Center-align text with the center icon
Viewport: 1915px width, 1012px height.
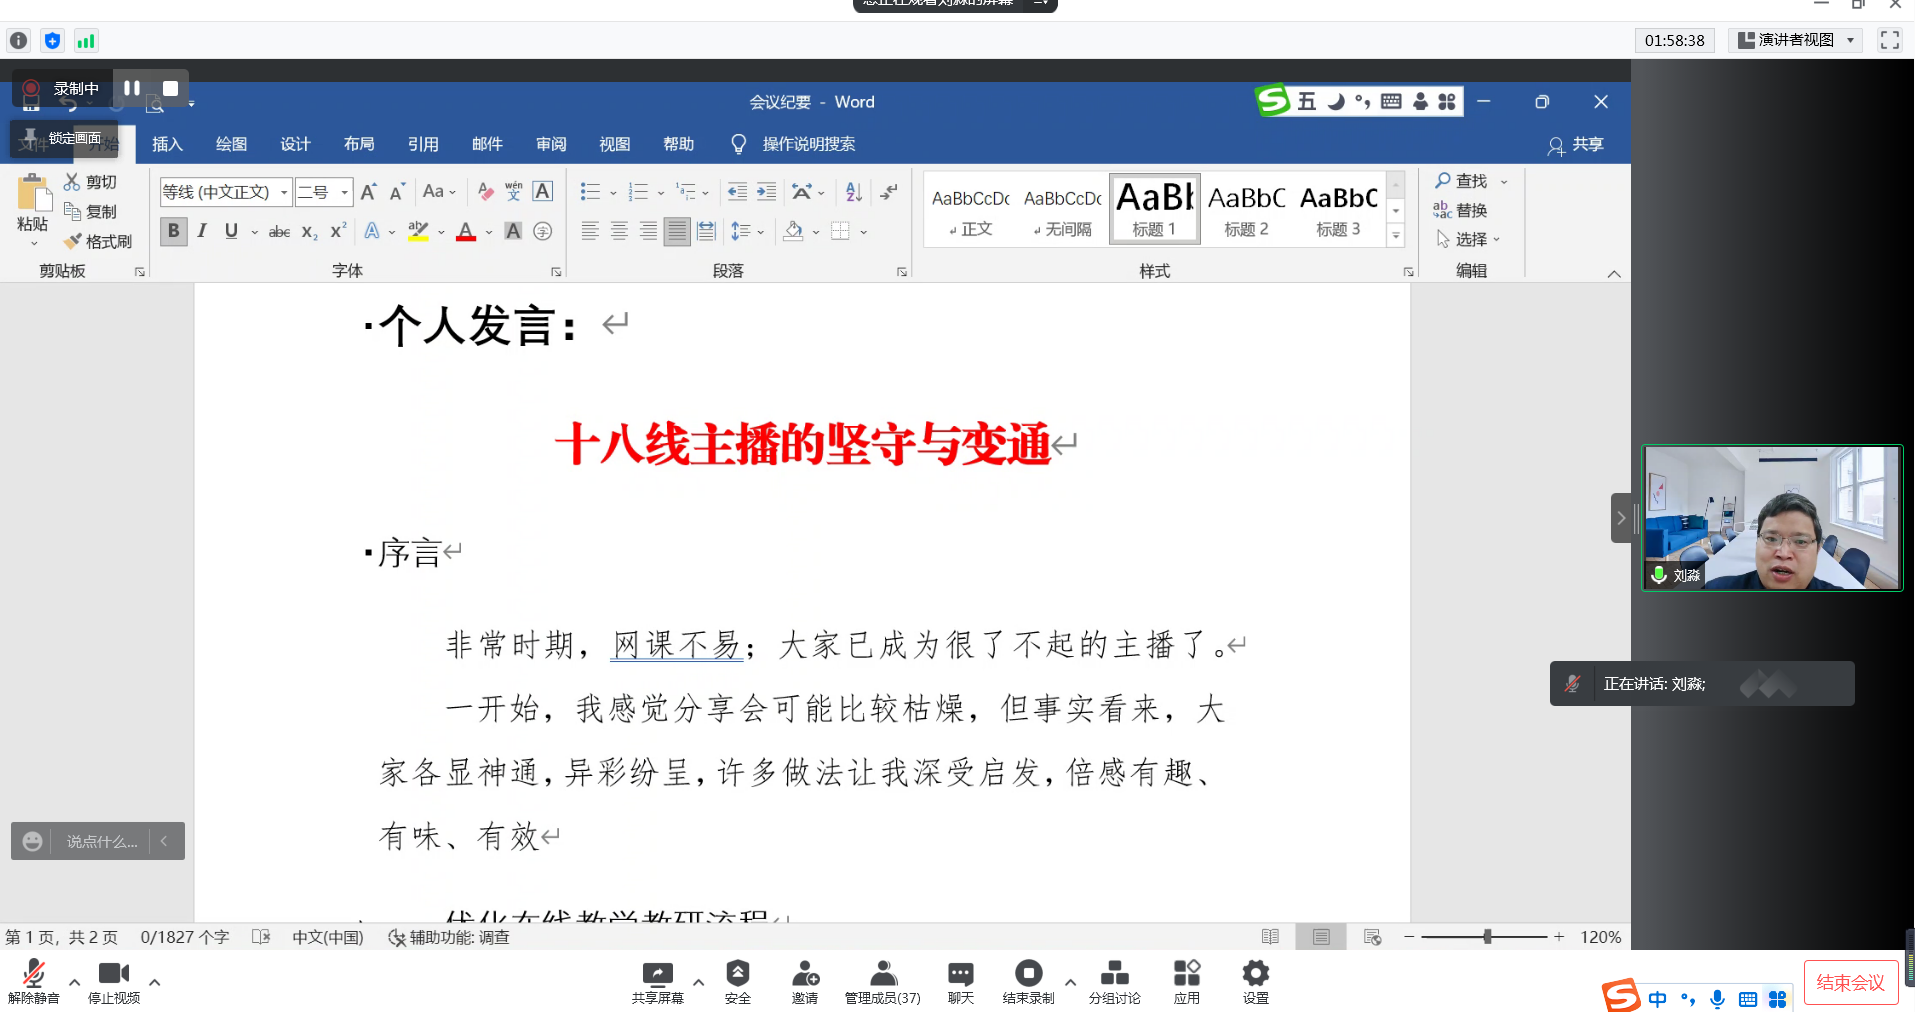coord(619,231)
